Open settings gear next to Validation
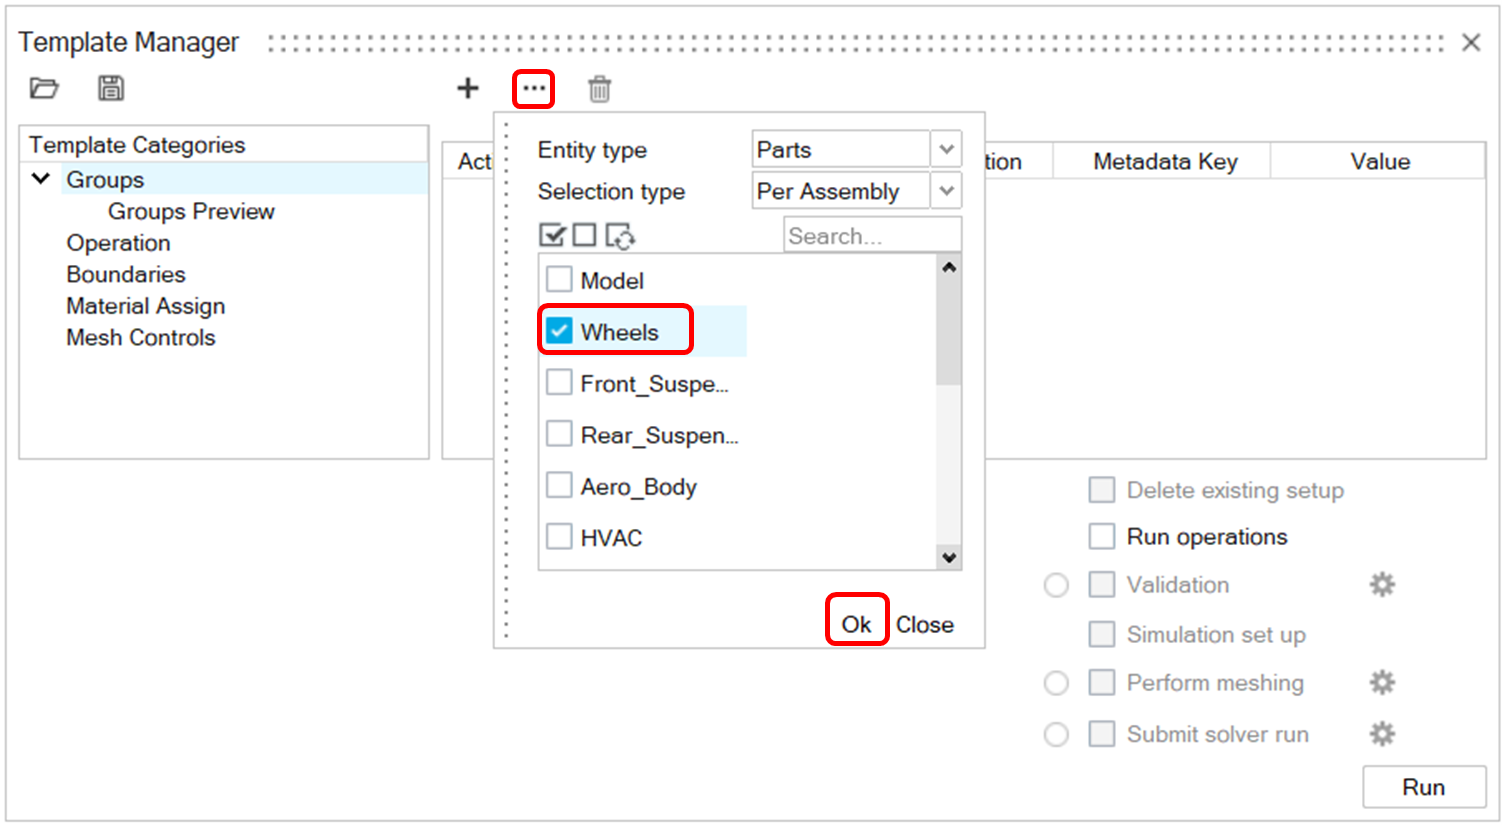 coord(1382,585)
